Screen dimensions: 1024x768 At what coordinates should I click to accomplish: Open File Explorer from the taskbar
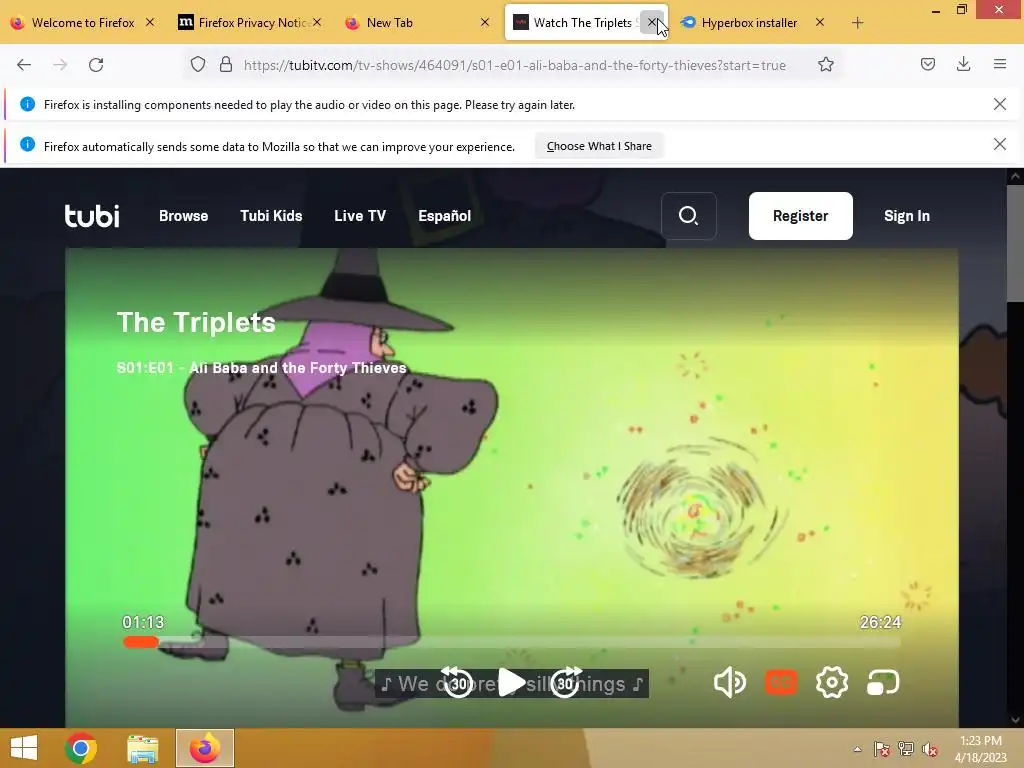tap(142, 748)
